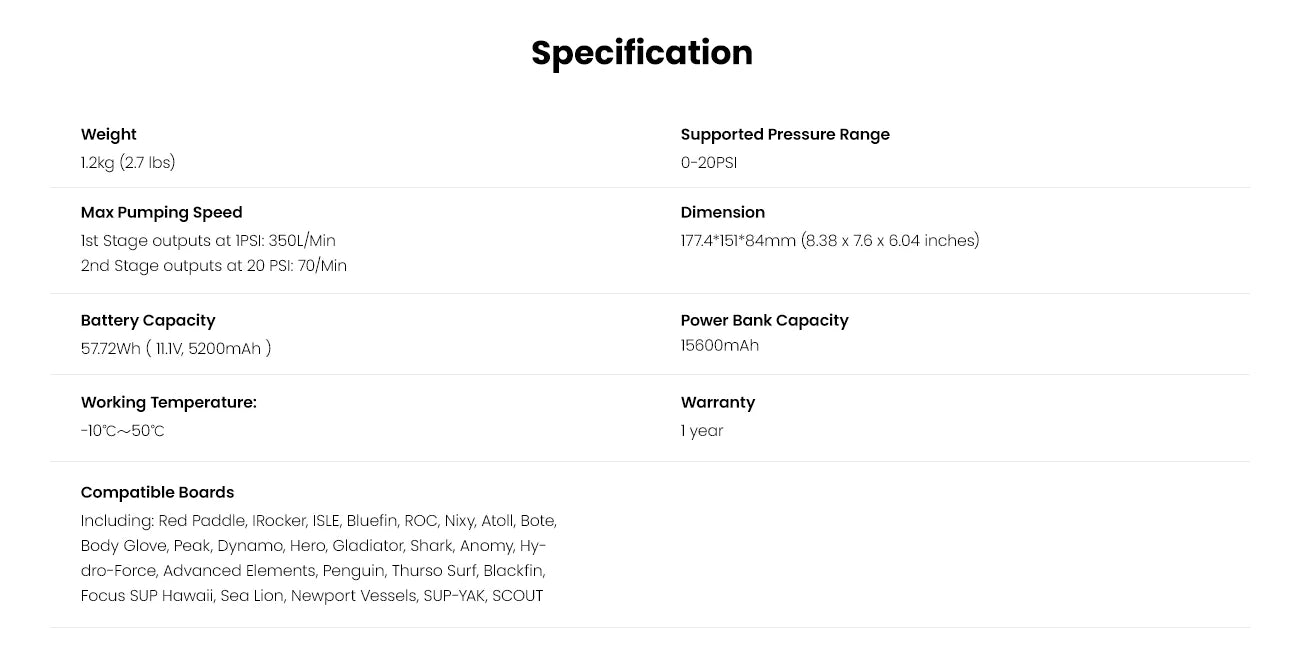Click the Working Temperature label

click(168, 402)
